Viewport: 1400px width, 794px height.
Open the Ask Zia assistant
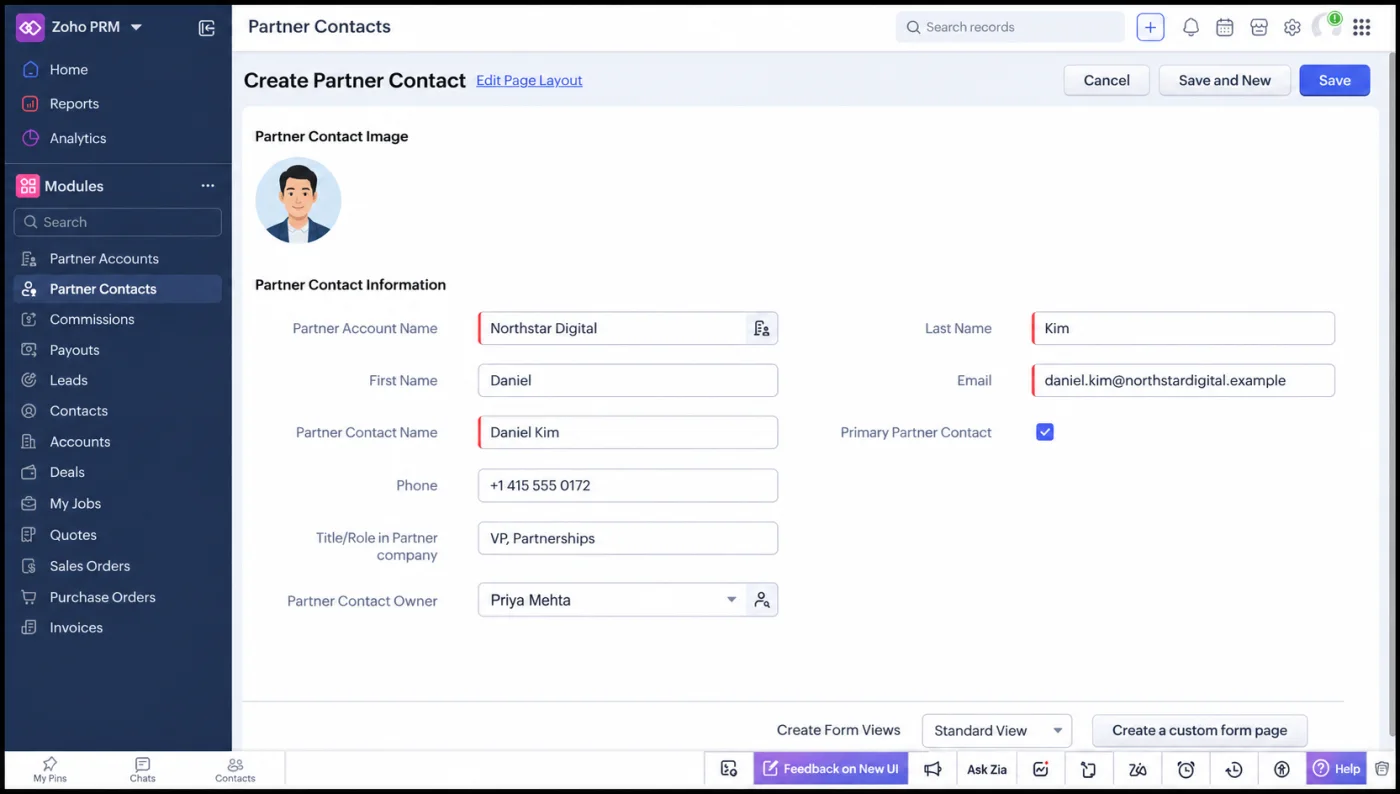pos(987,769)
